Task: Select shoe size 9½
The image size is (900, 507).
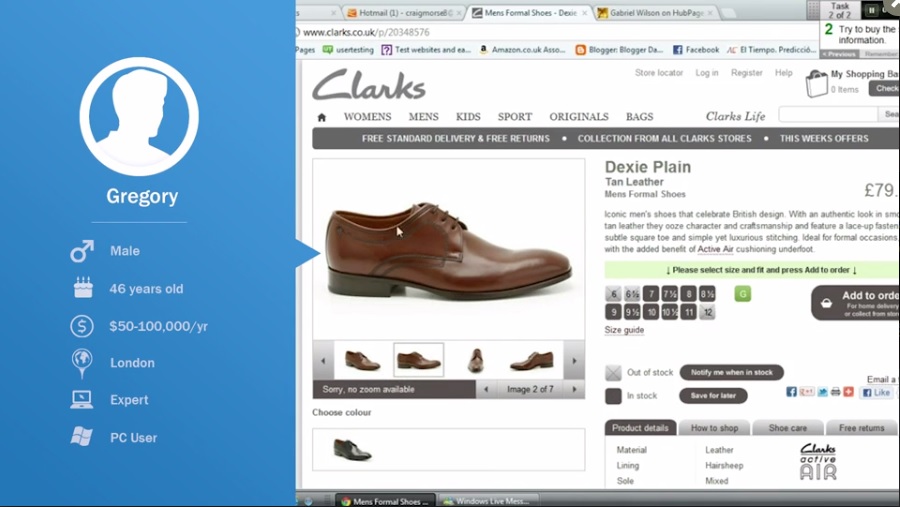Action: coord(632,312)
